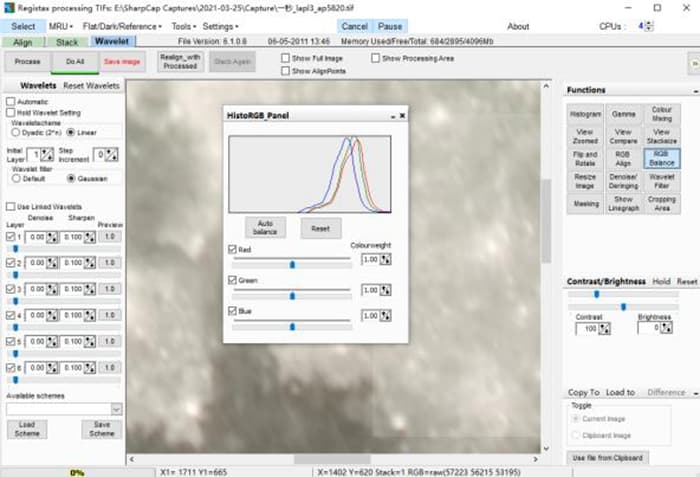Switch to the Align tab

coord(24,42)
